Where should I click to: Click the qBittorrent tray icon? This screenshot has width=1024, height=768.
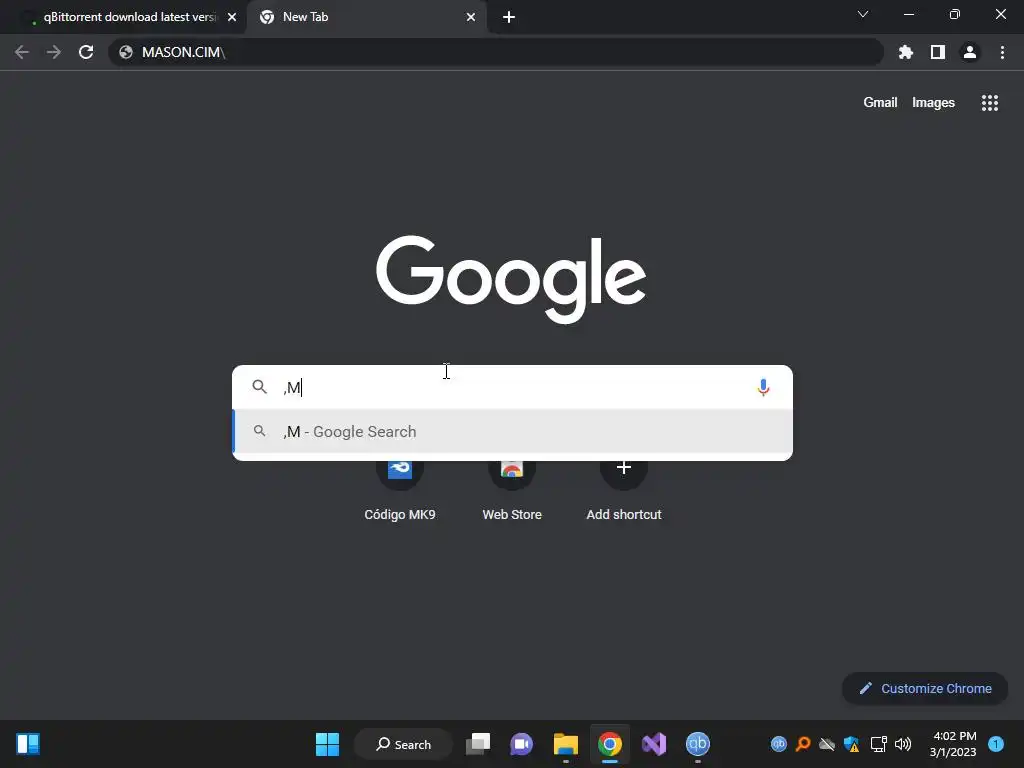tap(778, 744)
